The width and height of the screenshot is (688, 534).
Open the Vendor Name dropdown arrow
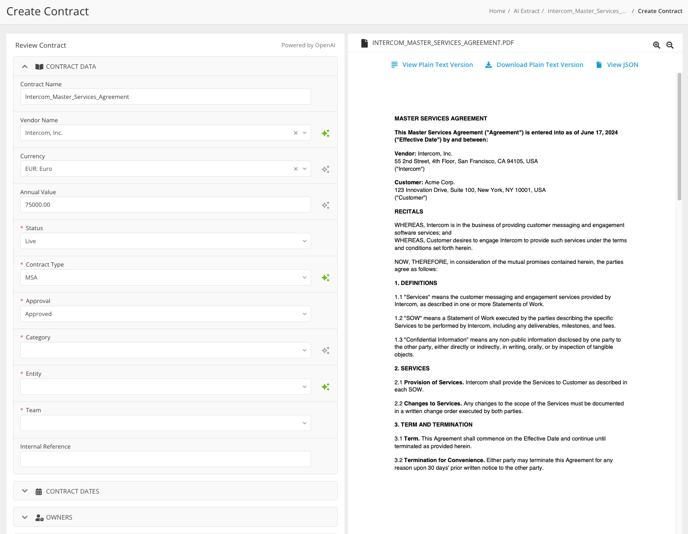[x=305, y=133]
